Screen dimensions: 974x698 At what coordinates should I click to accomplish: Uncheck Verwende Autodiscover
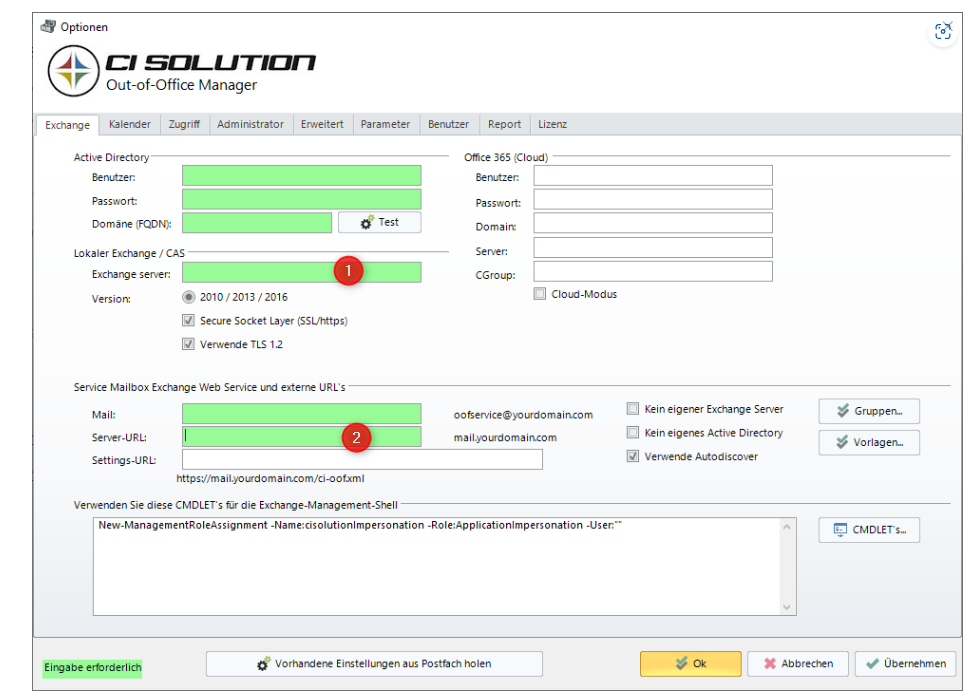click(x=633, y=457)
